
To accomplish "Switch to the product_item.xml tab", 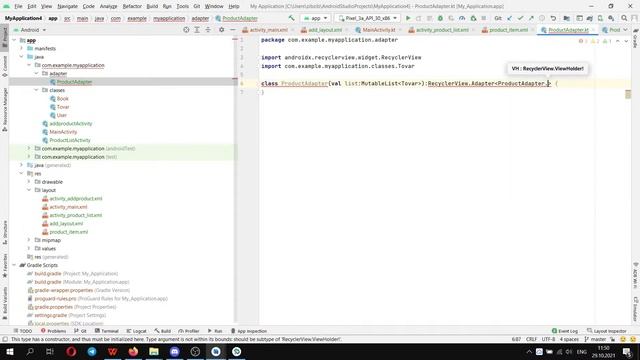I will (508, 30).
